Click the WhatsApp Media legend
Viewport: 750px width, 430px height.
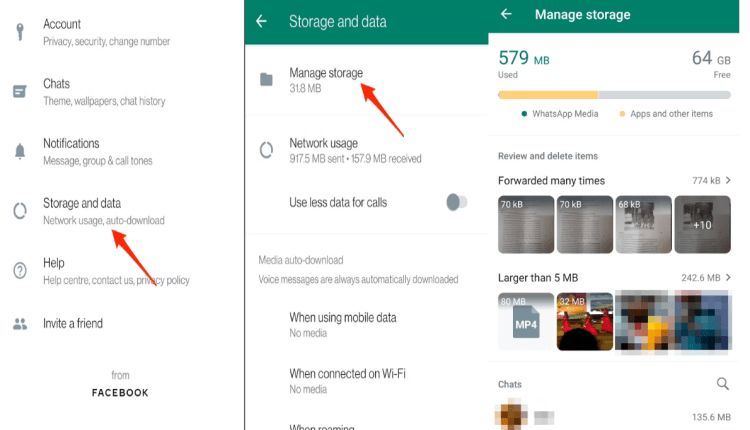coord(560,114)
